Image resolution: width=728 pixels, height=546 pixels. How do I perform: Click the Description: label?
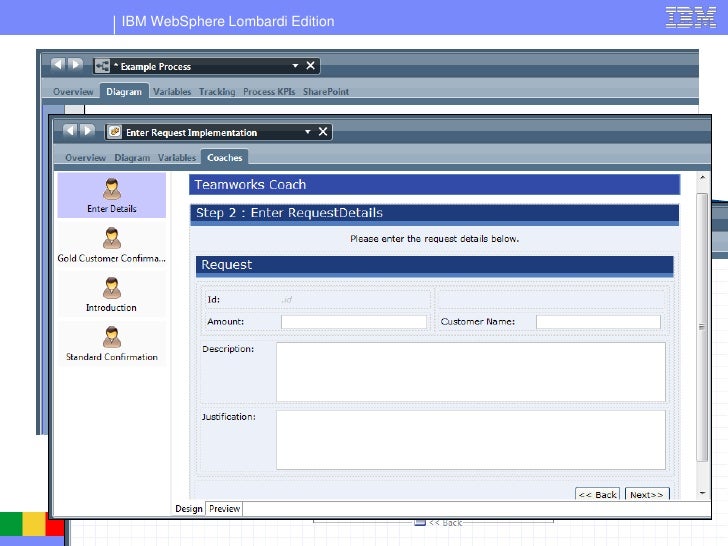[228, 349]
